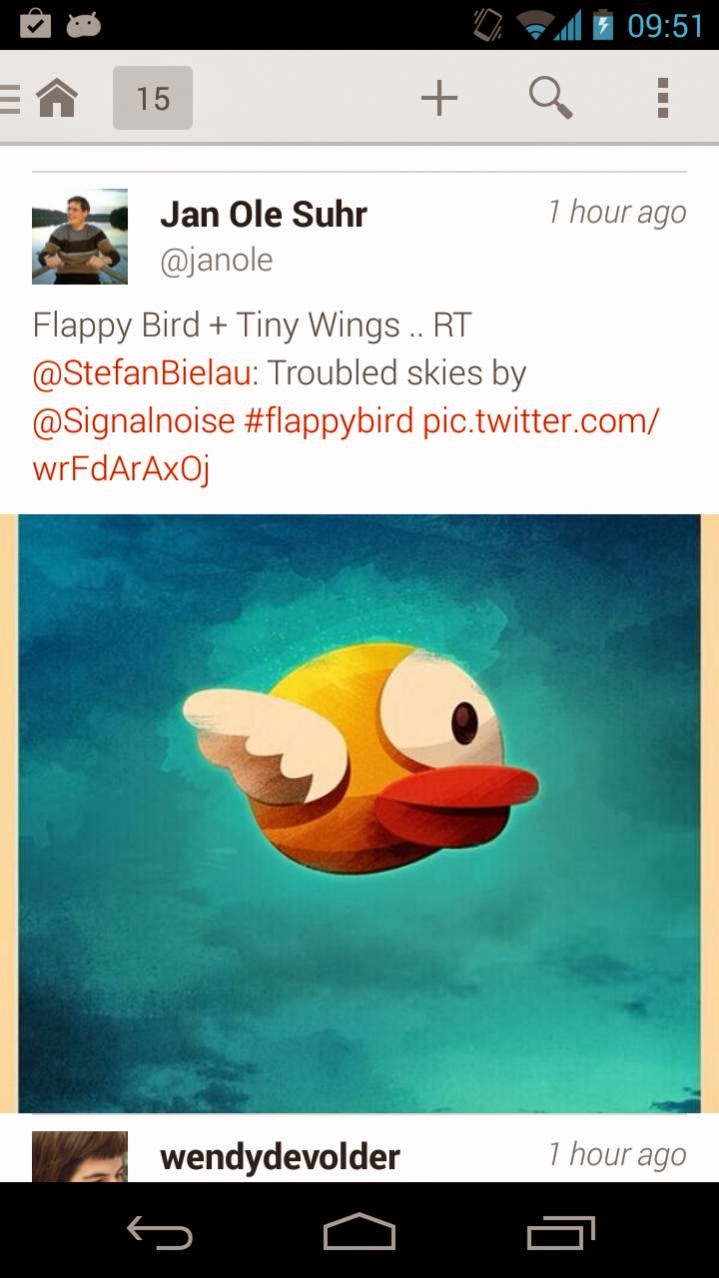Show the 15 unread tweets counter
The width and height of the screenshot is (719, 1278).
(x=153, y=98)
